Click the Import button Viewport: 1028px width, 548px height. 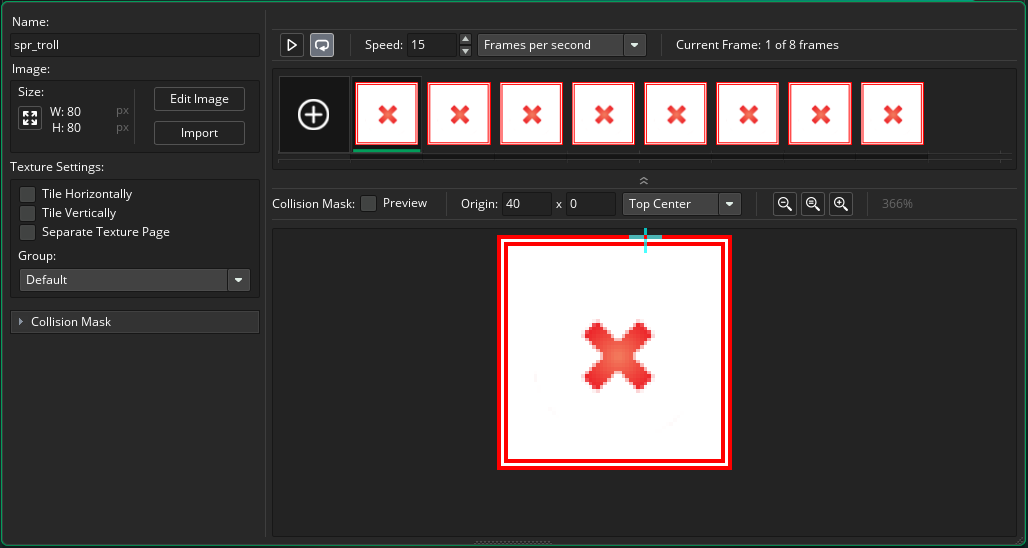[x=199, y=133]
